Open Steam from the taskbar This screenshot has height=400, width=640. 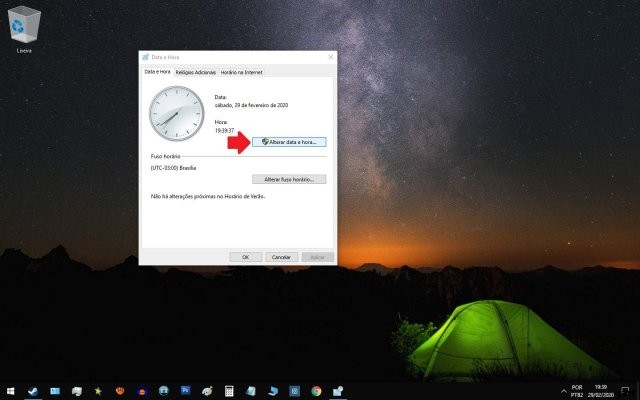tap(32, 390)
